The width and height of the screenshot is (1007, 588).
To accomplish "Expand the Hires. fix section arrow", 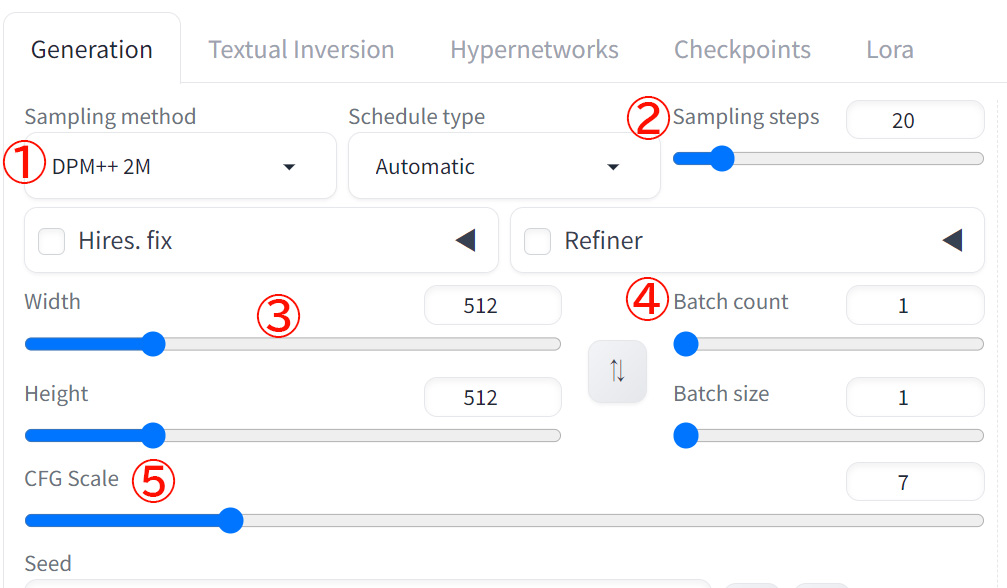I will 465,240.
